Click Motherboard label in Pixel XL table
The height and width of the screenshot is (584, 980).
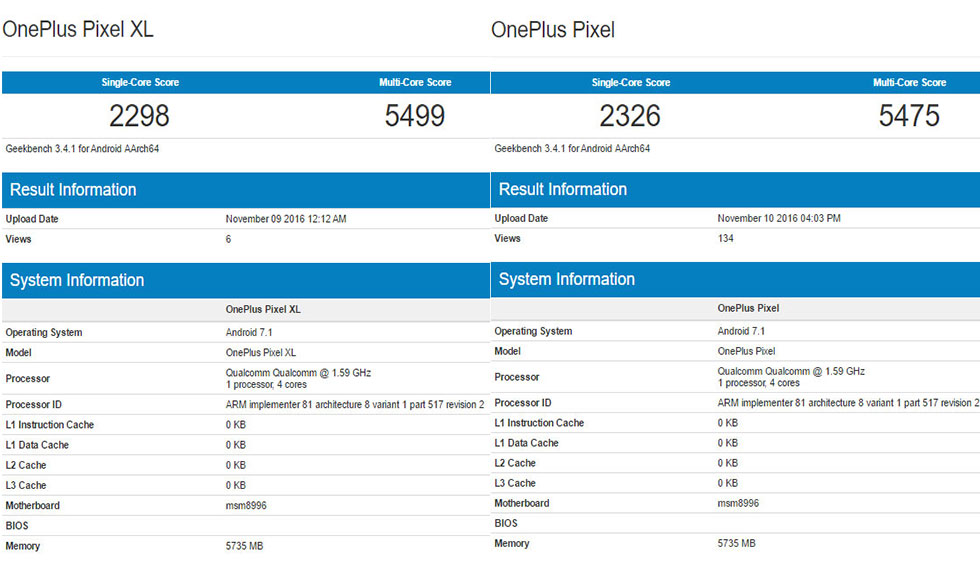tap(32, 505)
